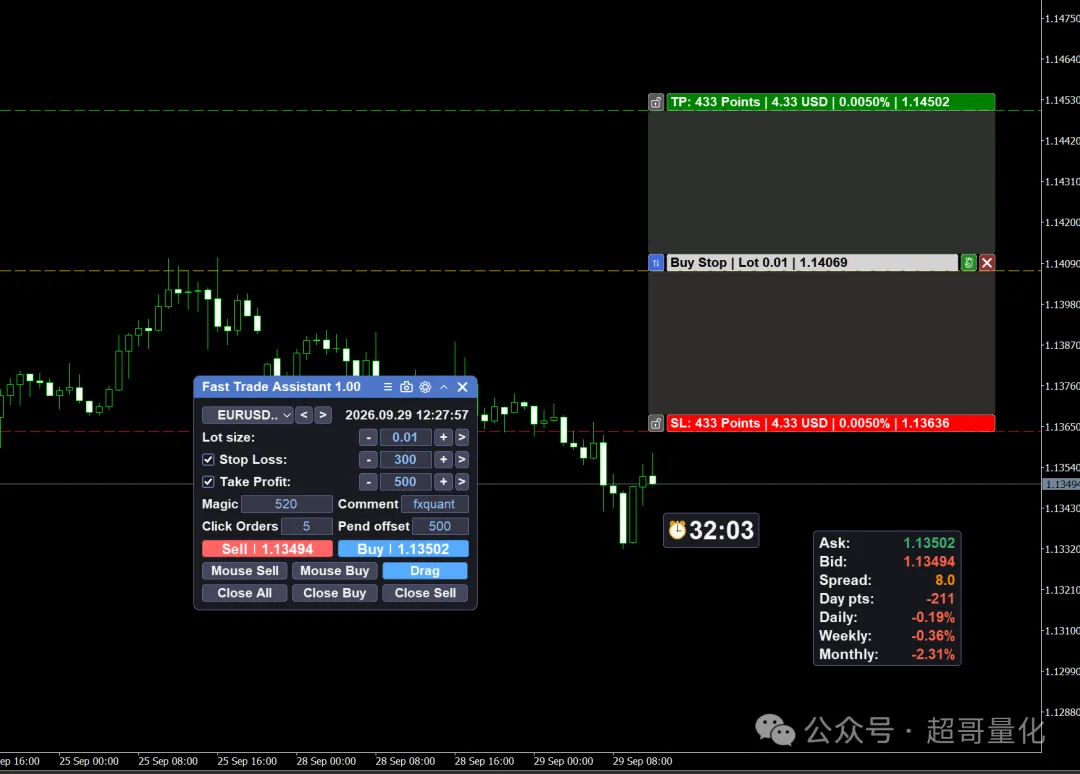This screenshot has width=1080, height=774.
Task: Activate the Mouse Buy button
Action: [335, 571]
